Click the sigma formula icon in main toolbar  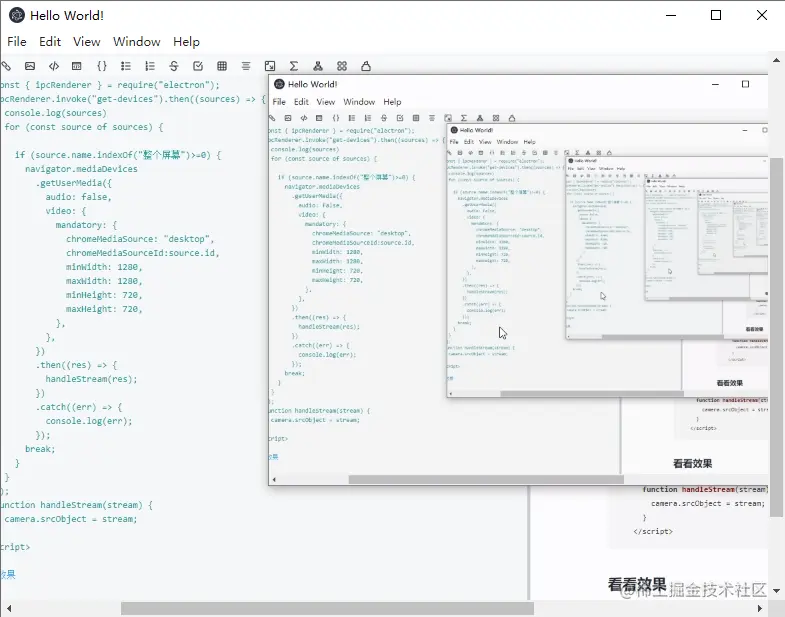tap(294, 66)
